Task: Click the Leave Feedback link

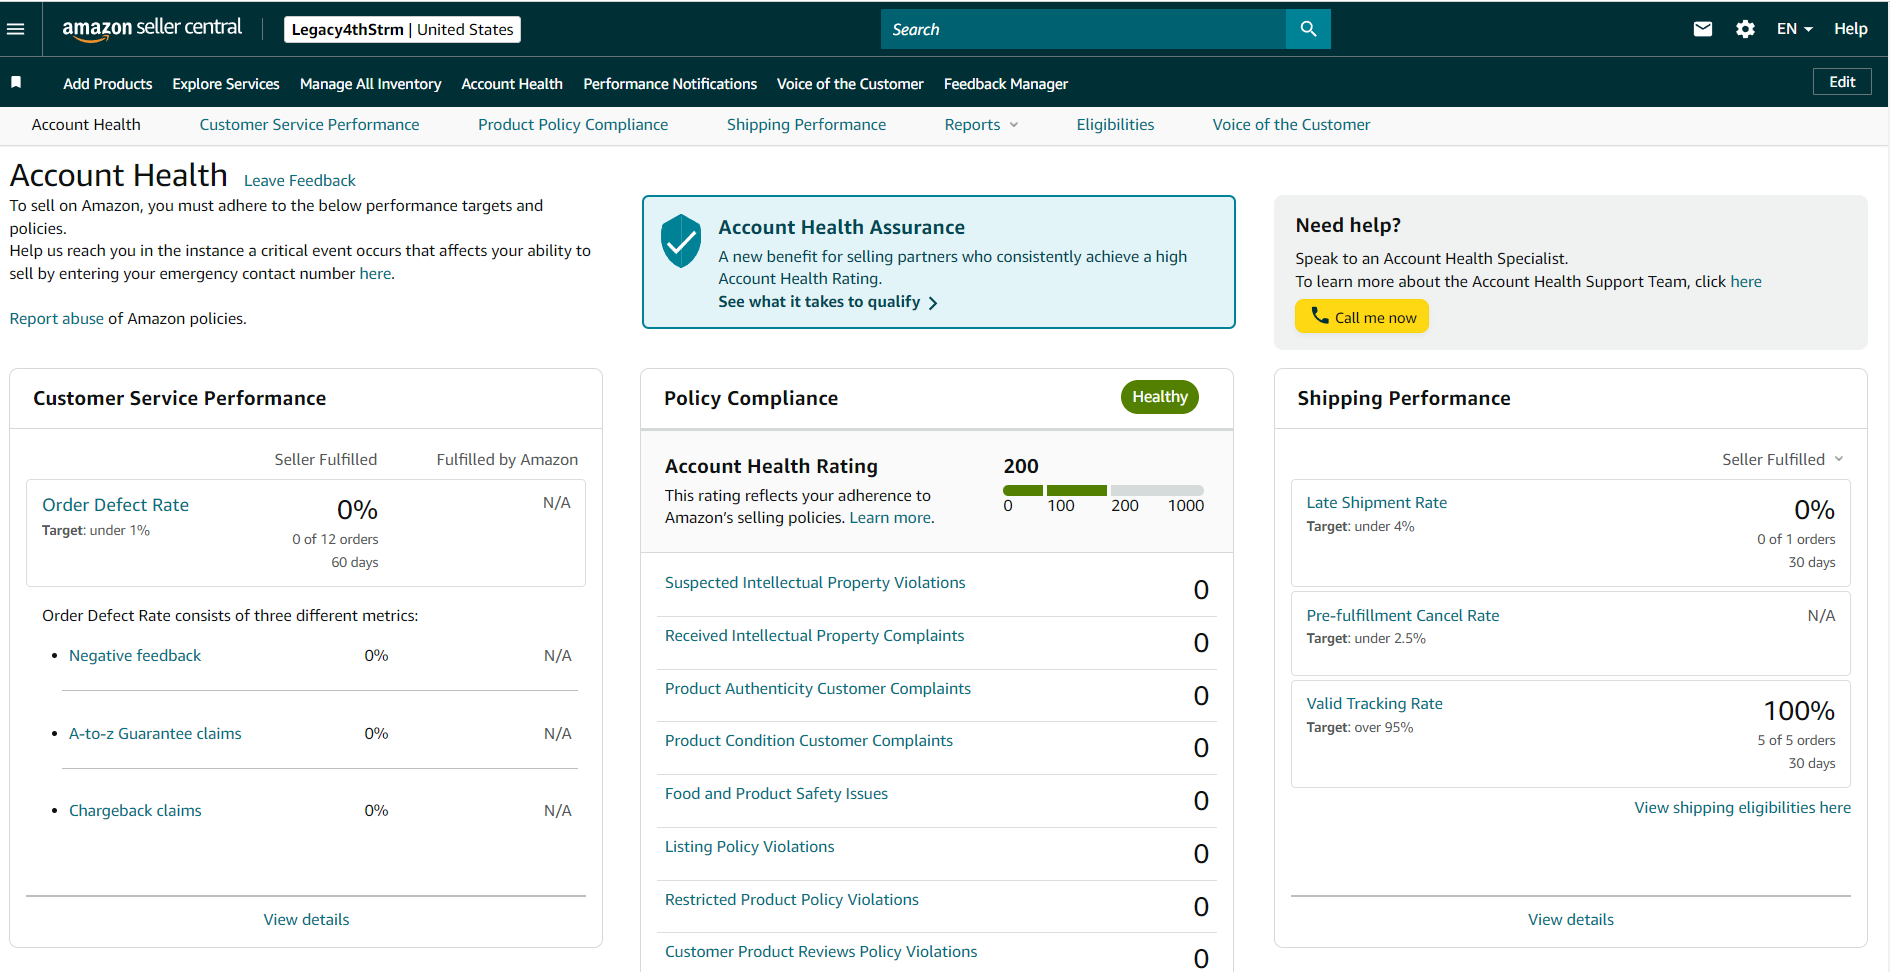Action: (300, 181)
